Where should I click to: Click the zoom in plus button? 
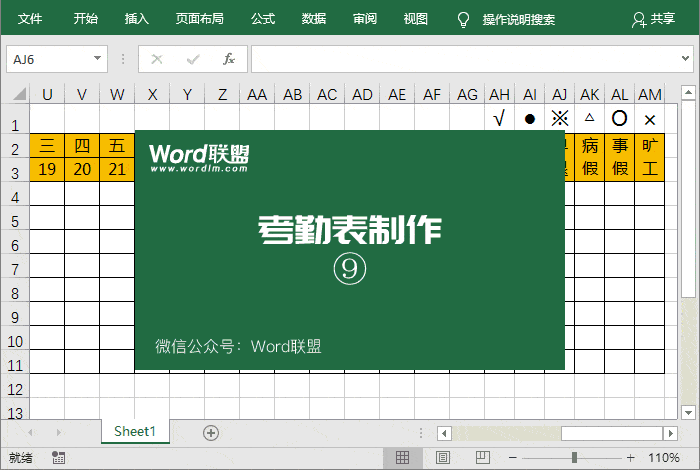pyautogui.click(x=630, y=458)
